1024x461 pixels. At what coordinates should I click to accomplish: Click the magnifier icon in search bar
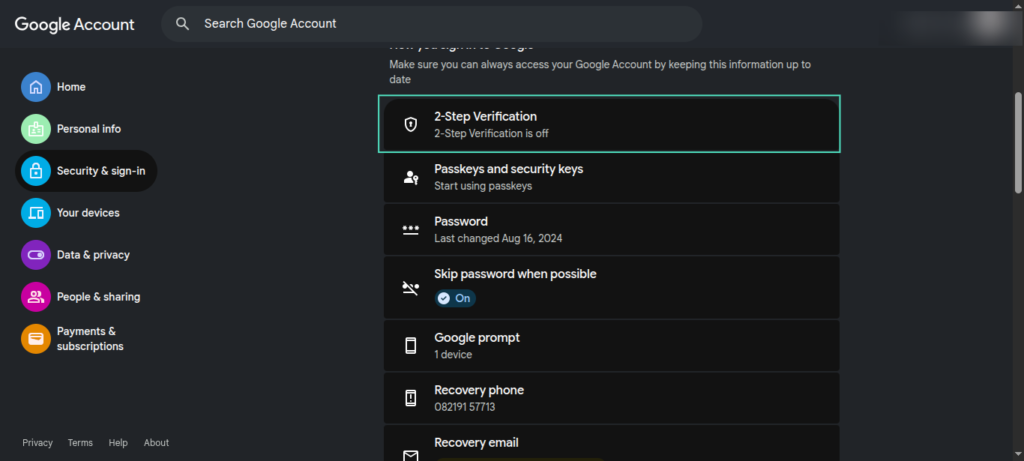(182, 23)
